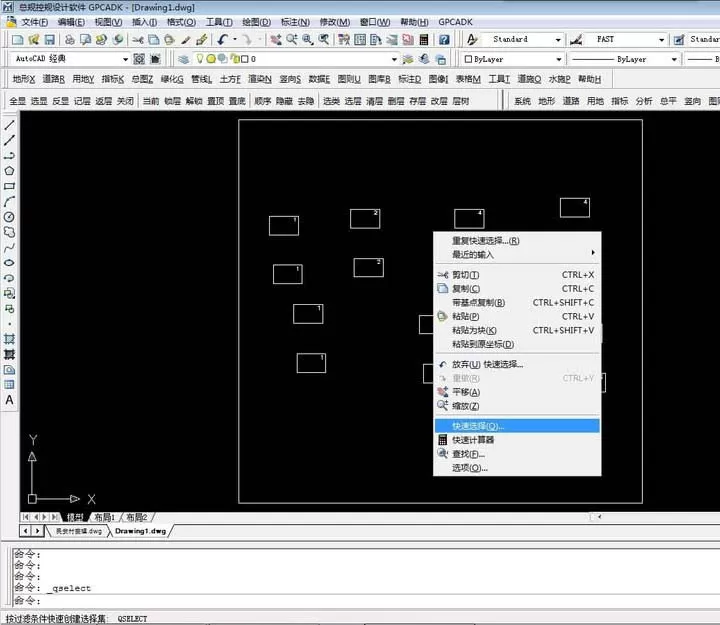Click the Dimension Style icon beside FAST
Screen dimensions: 720x625
tap(576, 40)
